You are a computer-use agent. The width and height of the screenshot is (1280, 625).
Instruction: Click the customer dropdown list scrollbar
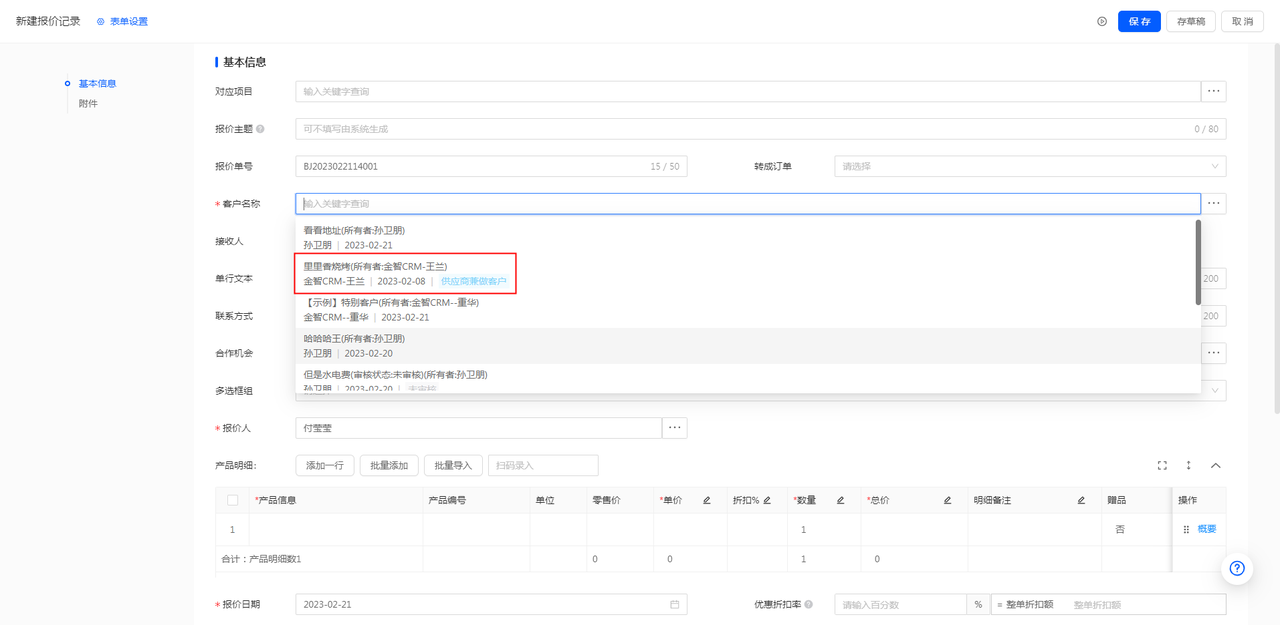pos(1198,262)
